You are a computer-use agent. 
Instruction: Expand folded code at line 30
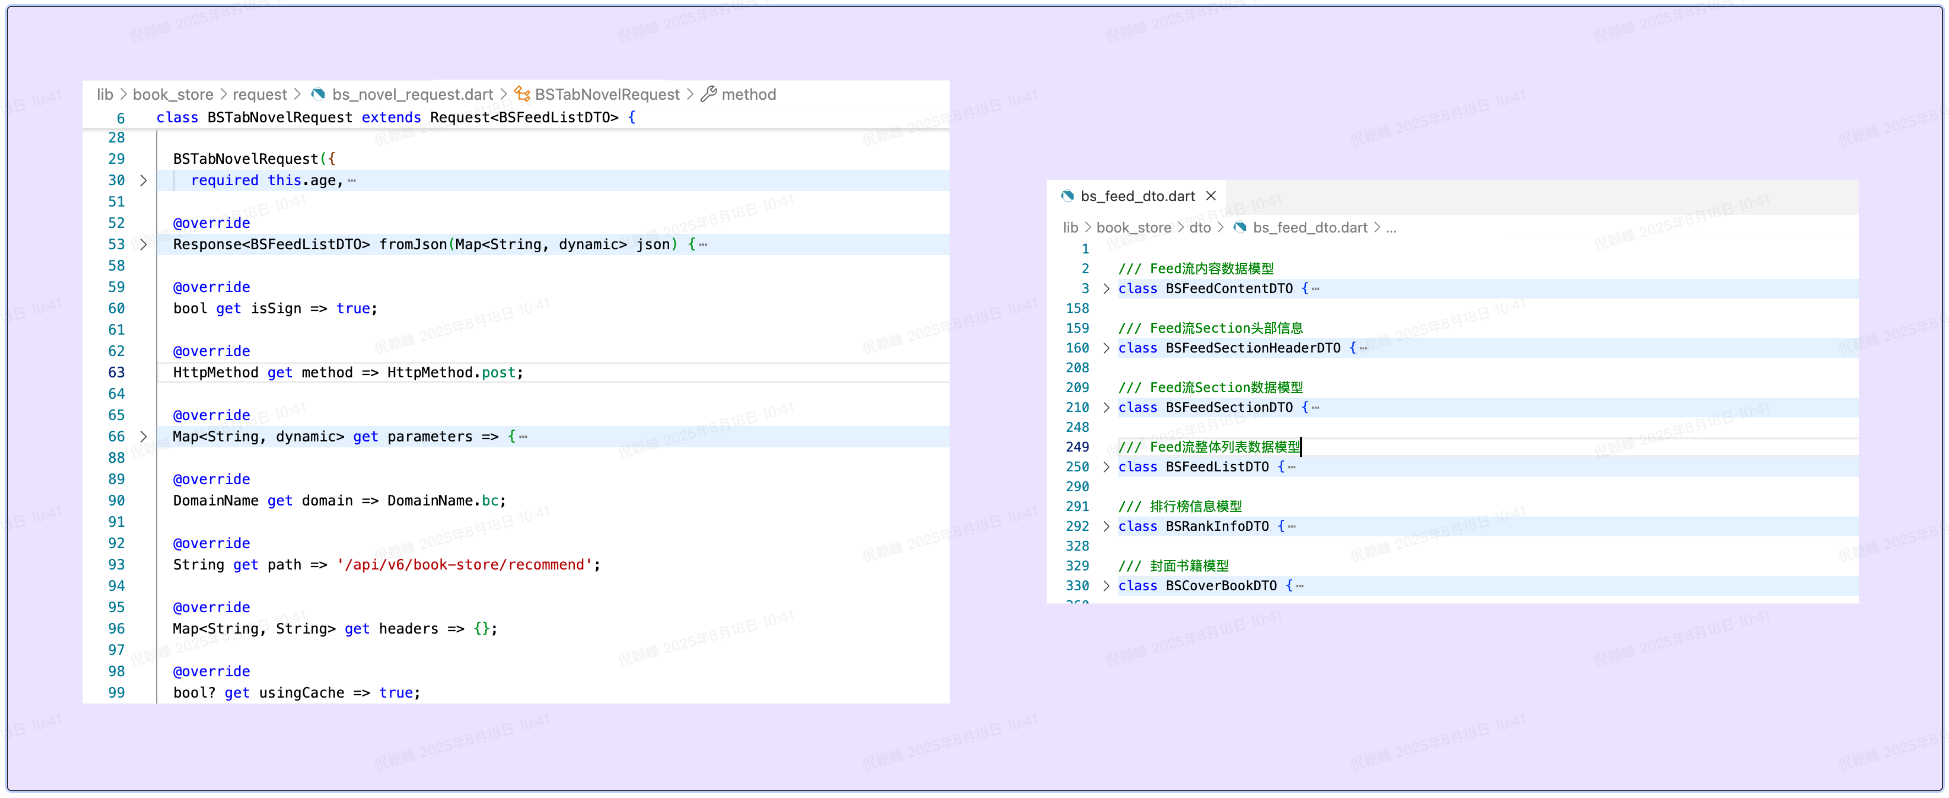(143, 181)
